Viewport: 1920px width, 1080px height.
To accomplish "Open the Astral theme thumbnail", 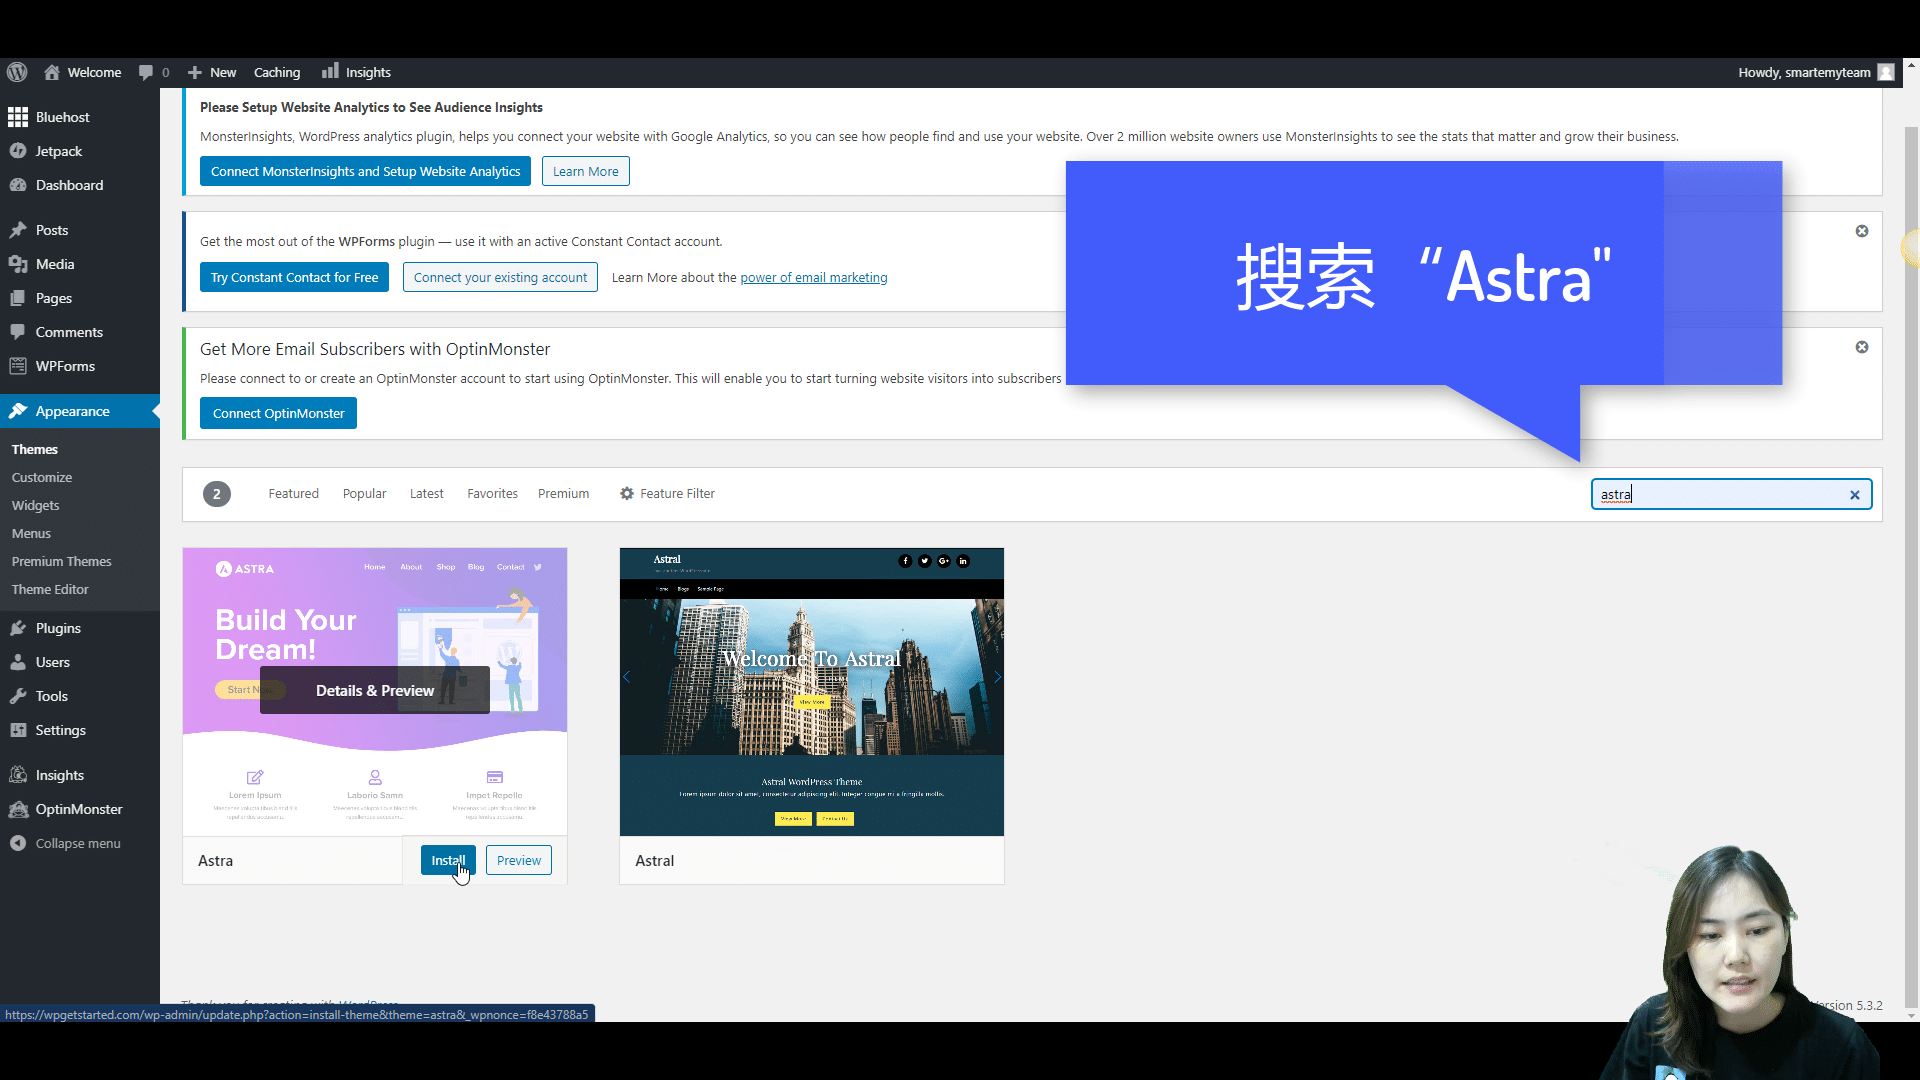I will point(811,691).
